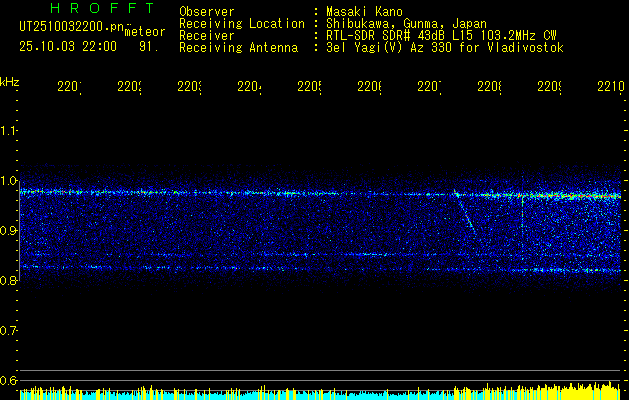Select the filename UT2510032200.pn
Image resolution: width=629 pixels, height=400 pixels.
click(71, 27)
